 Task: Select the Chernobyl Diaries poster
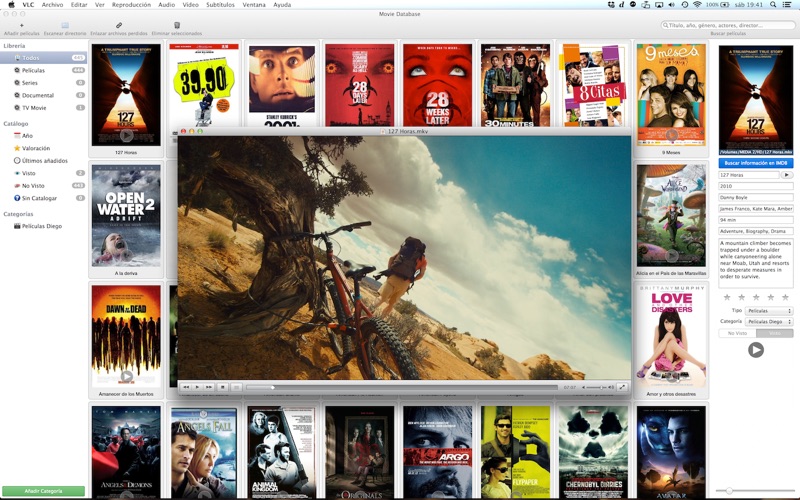(x=593, y=452)
